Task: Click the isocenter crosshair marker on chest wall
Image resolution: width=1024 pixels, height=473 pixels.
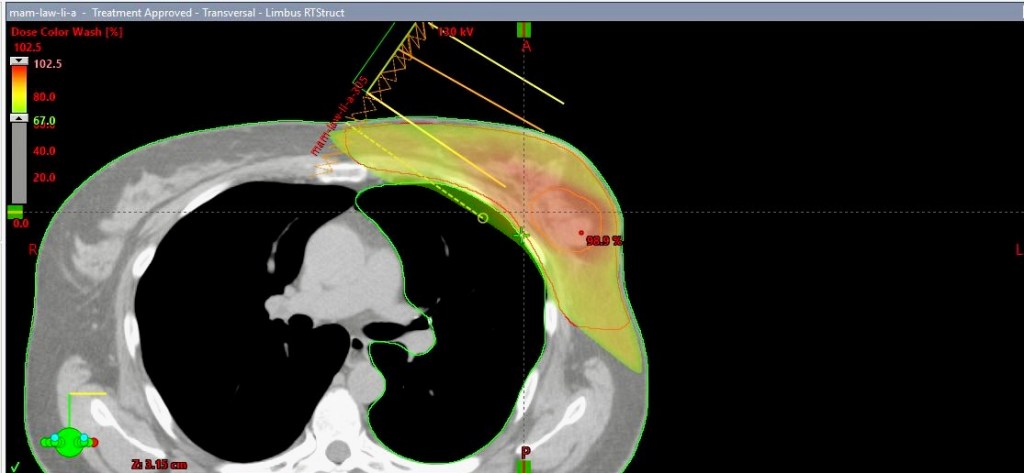Action: pyautogui.click(x=519, y=234)
